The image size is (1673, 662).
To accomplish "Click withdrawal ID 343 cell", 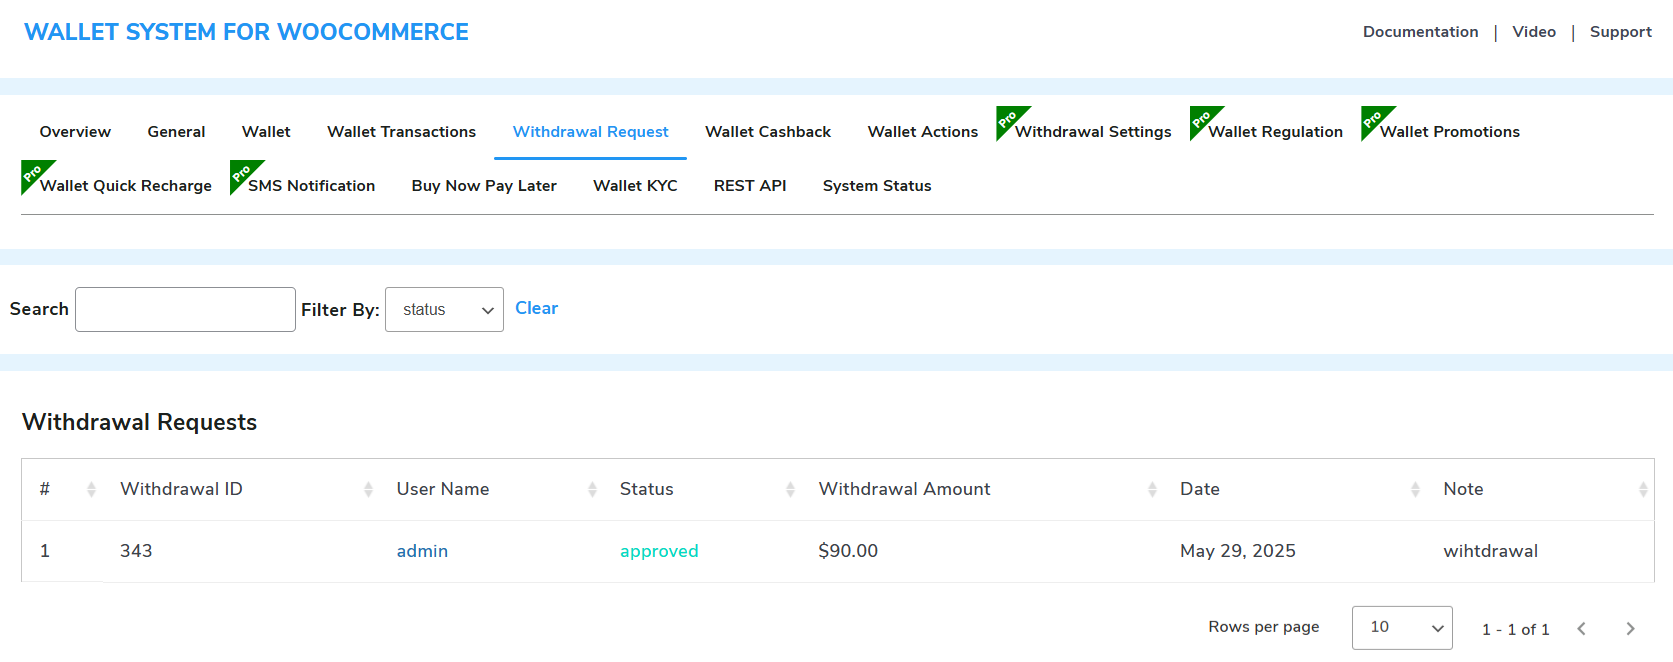I will (x=136, y=551).
